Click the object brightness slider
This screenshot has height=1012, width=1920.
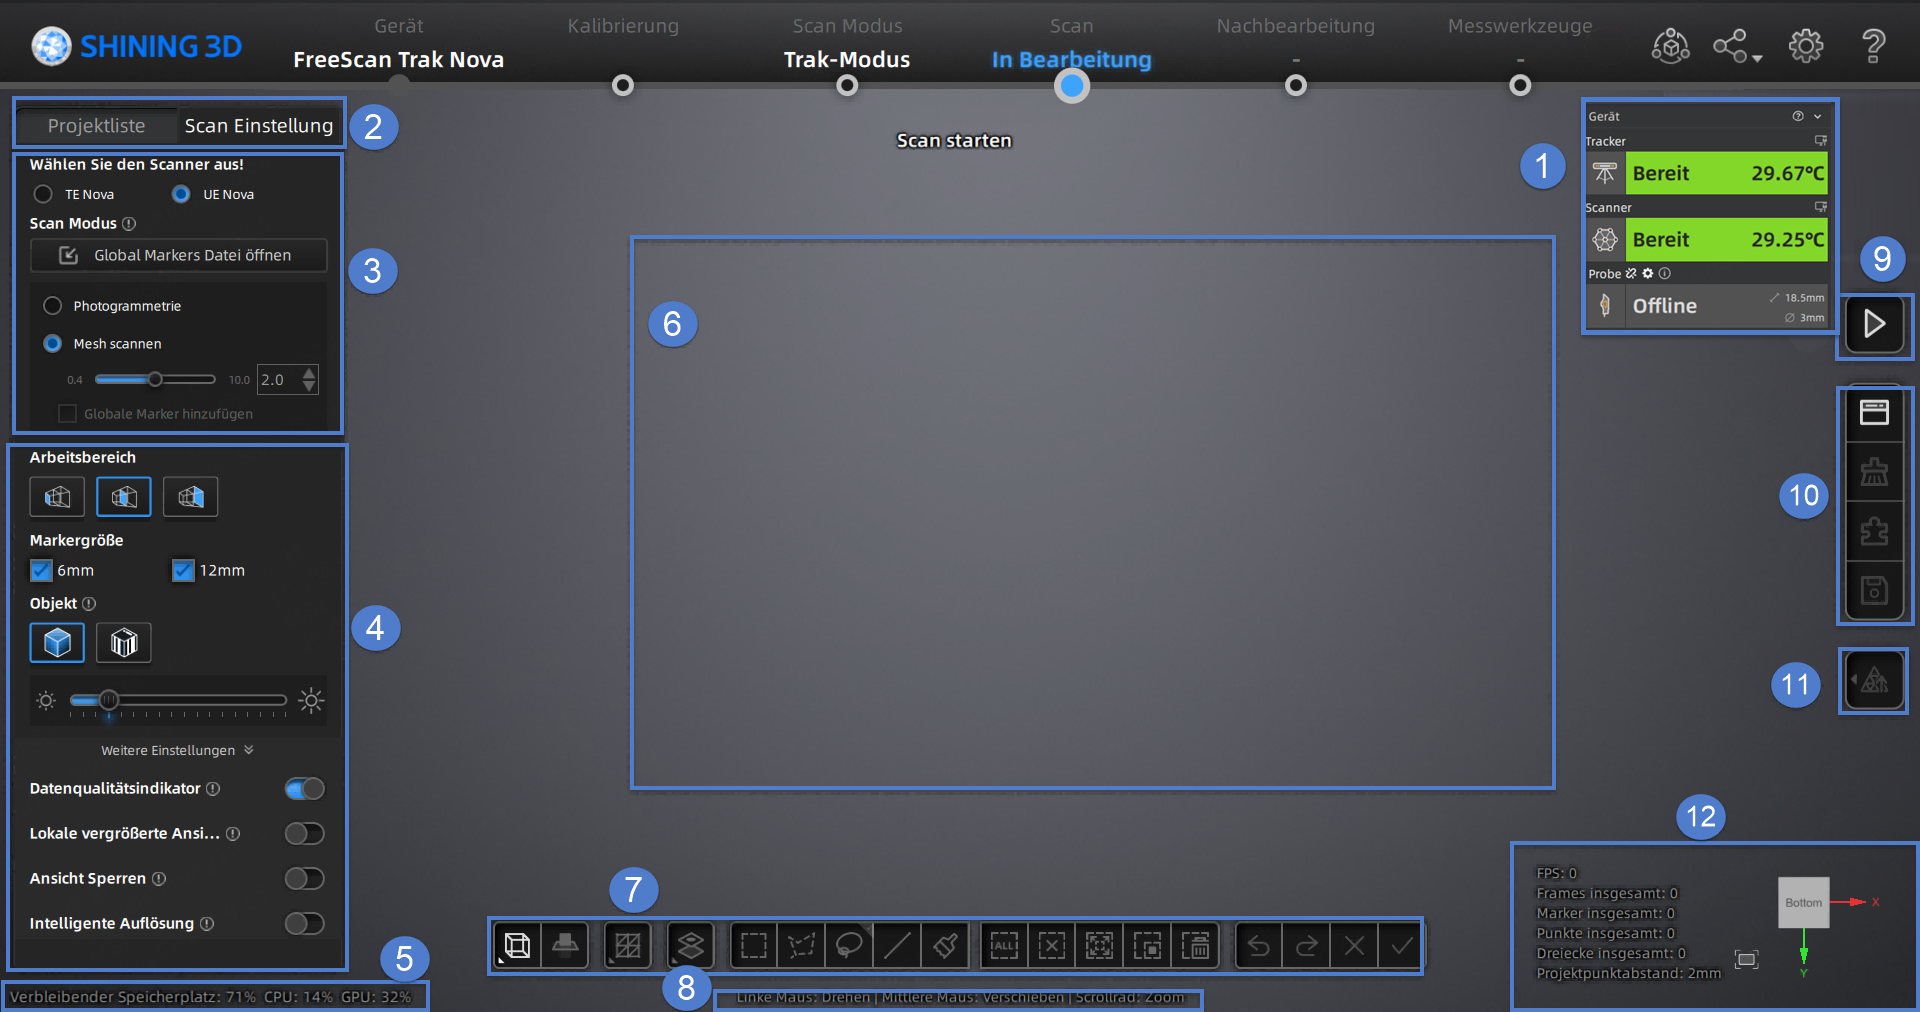point(178,700)
